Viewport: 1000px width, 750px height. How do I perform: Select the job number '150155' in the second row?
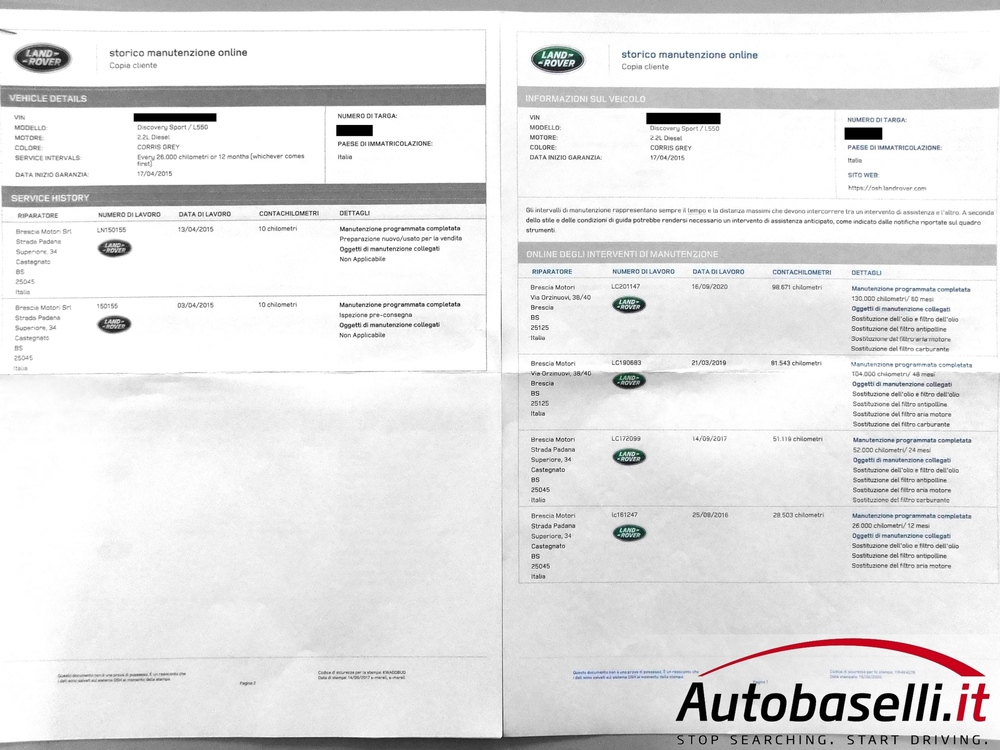pos(107,306)
